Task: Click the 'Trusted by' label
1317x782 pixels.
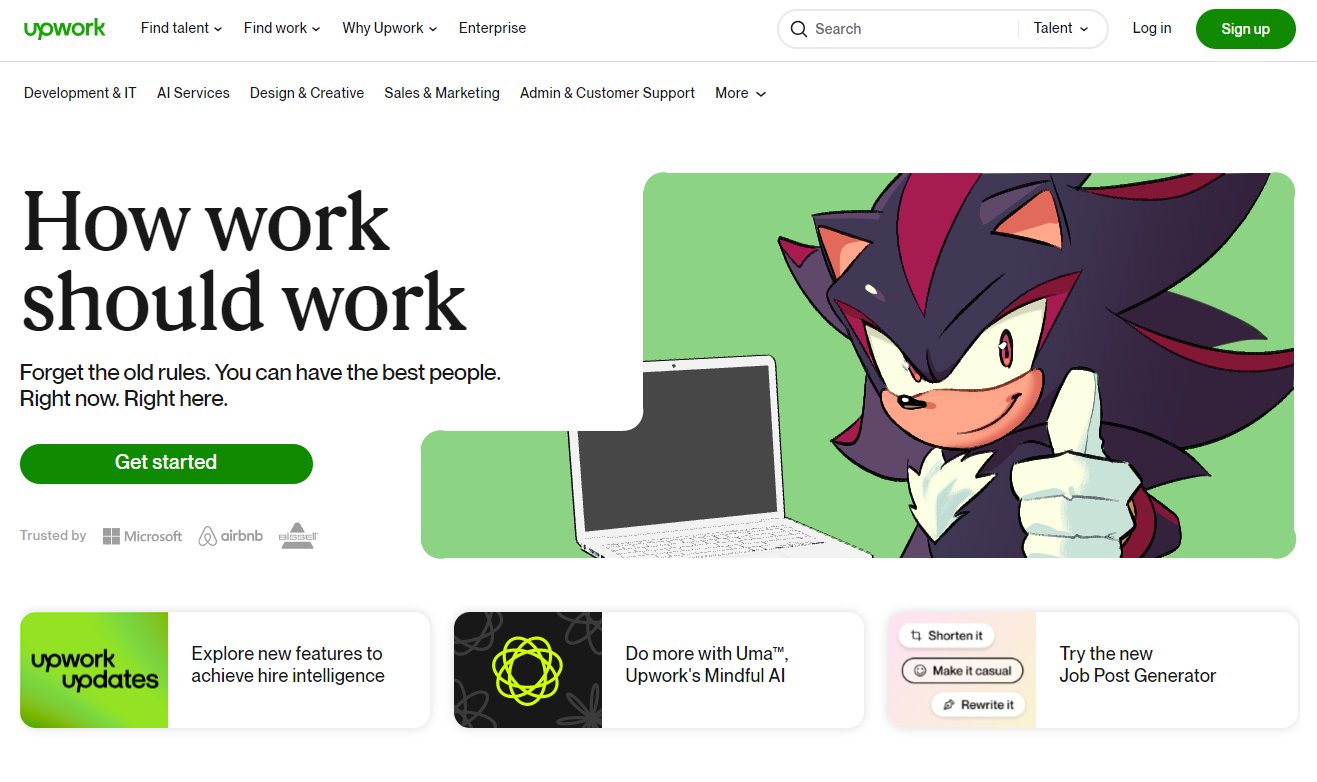Action: (53, 536)
